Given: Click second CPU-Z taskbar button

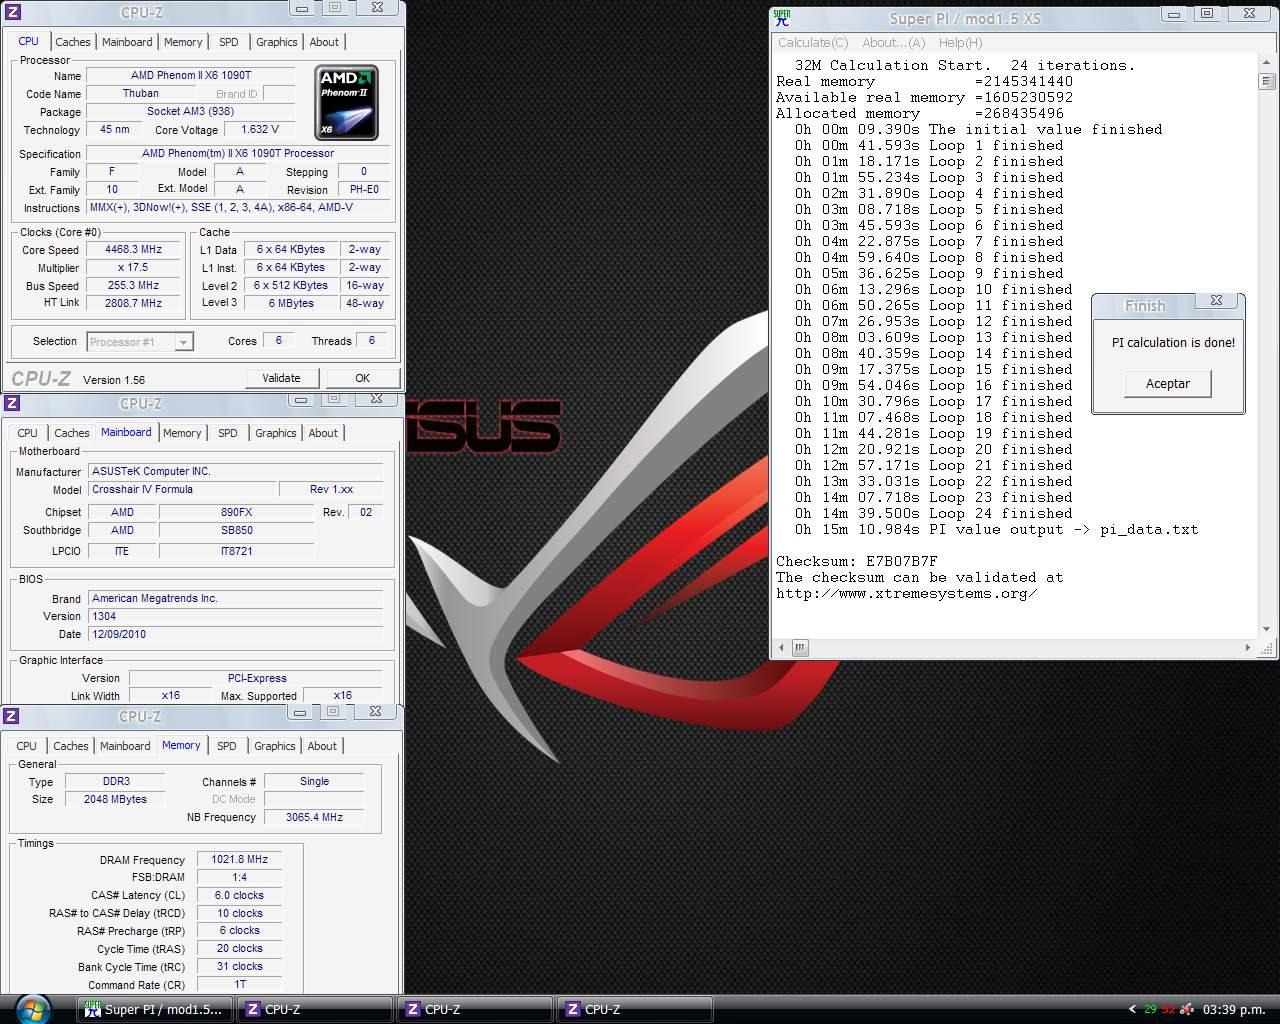Looking at the screenshot, I should tap(475, 1010).
